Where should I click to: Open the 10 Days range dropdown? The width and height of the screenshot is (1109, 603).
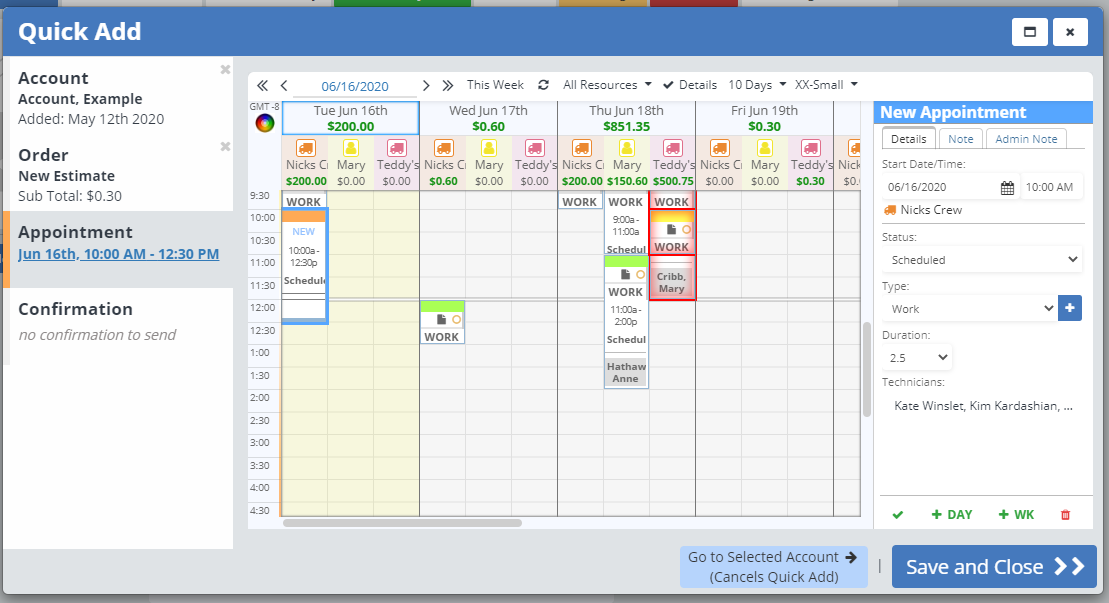tap(756, 85)
